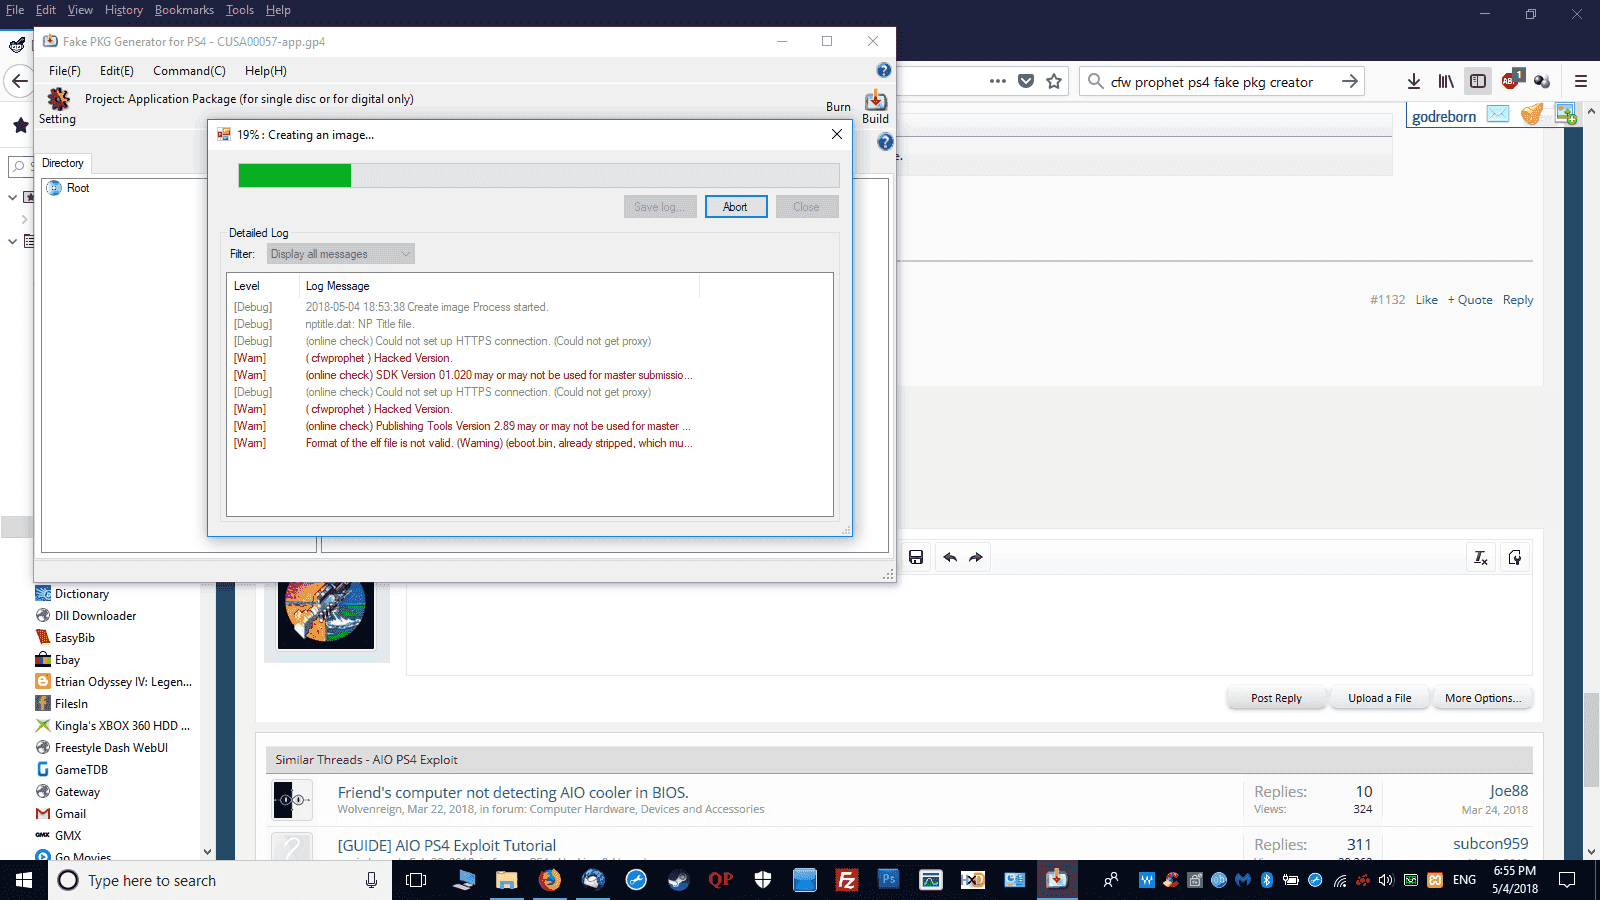The width and height of the screenshot is (1600, 900).
Task: Click the +Quote link on post #1132
Action: tap(1470, 300)
